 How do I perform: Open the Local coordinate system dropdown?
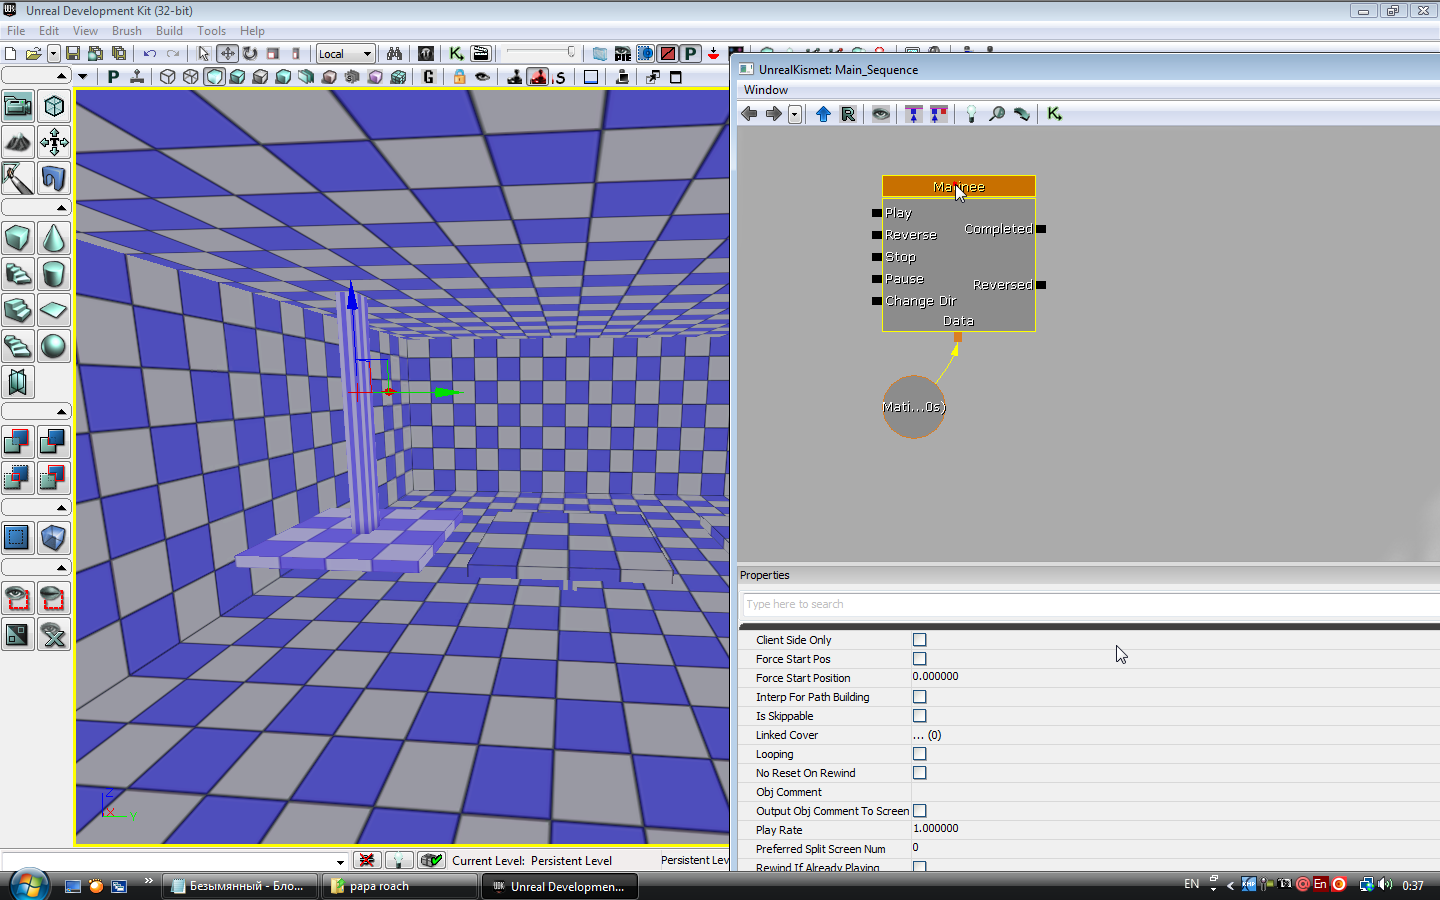point(346,54)
